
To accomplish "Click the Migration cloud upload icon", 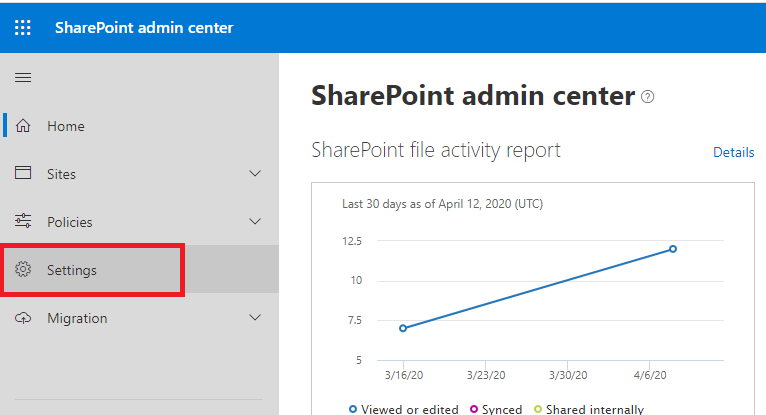I will point(24,318).
